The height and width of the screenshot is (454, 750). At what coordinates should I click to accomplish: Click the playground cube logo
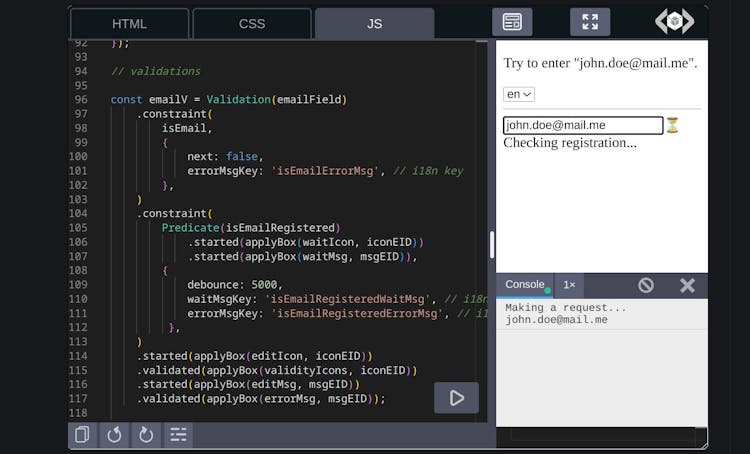674,22
